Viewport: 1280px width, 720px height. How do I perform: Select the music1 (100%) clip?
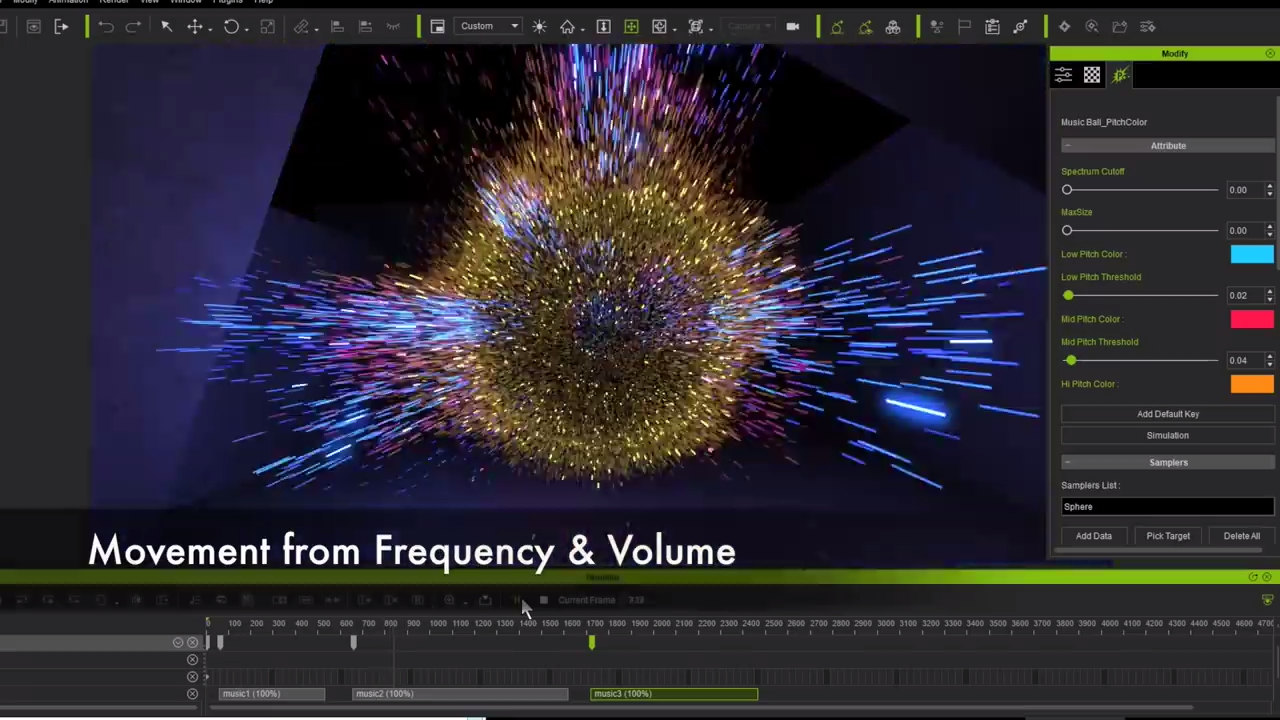[x=272, y=694]
